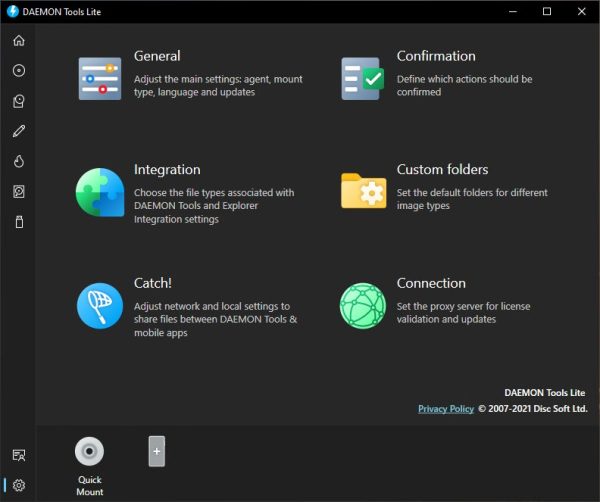This screenshot has height=502, width=600.
Task: Open the Custom folders settings heading
Action: click(442, 170)
